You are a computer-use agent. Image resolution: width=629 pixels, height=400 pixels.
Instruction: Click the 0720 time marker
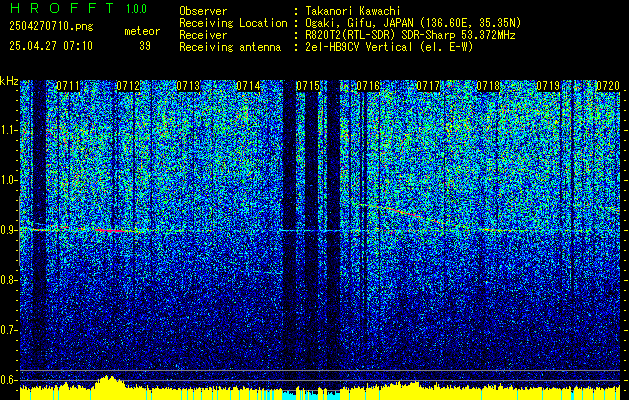click(608, 86)
